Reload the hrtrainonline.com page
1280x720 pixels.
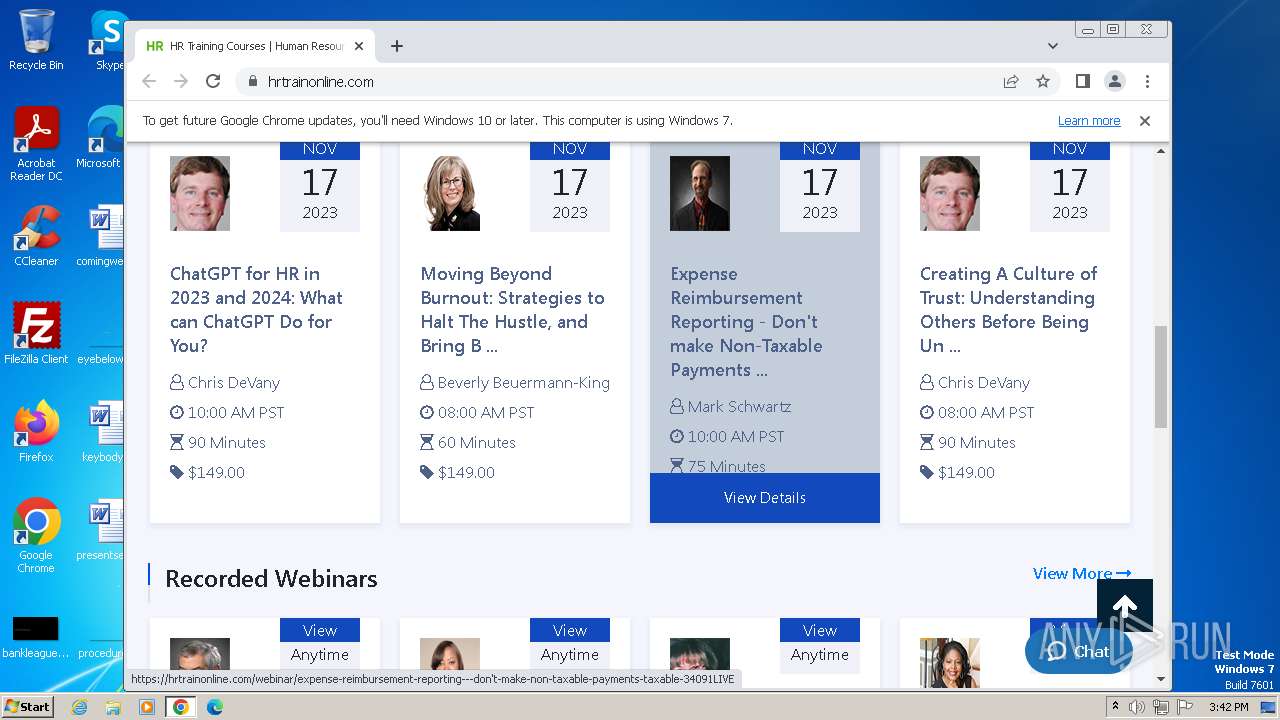pos(213,81)
